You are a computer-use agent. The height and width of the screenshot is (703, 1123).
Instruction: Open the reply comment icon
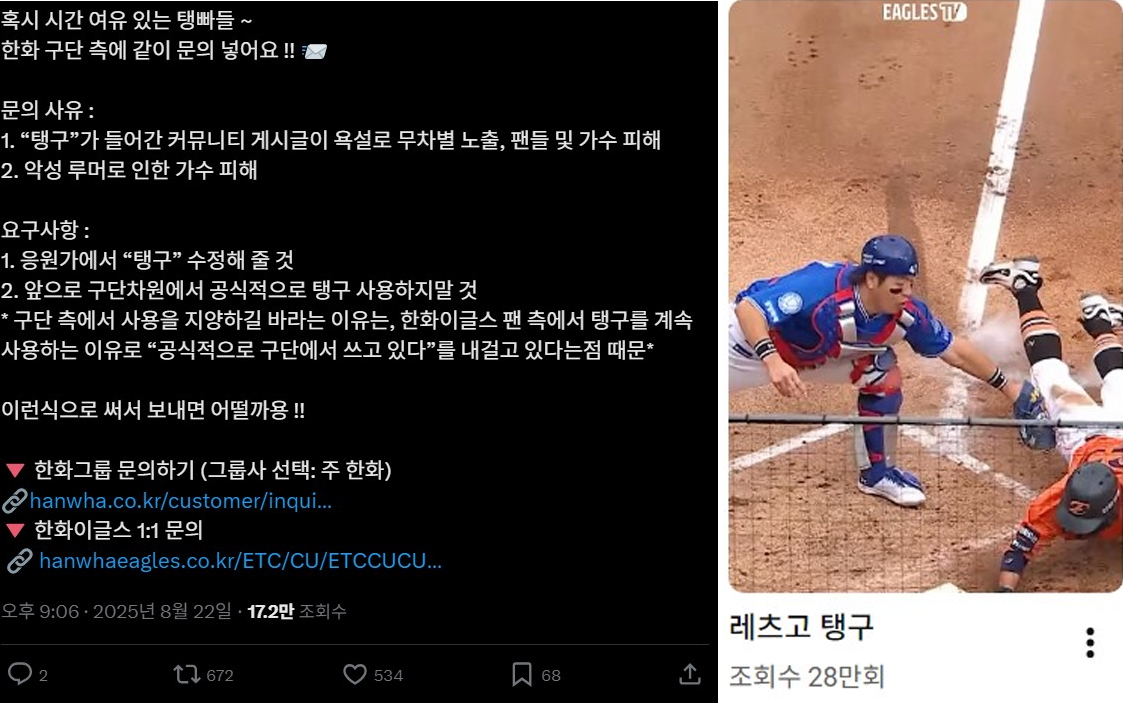[x=20, y=674]
